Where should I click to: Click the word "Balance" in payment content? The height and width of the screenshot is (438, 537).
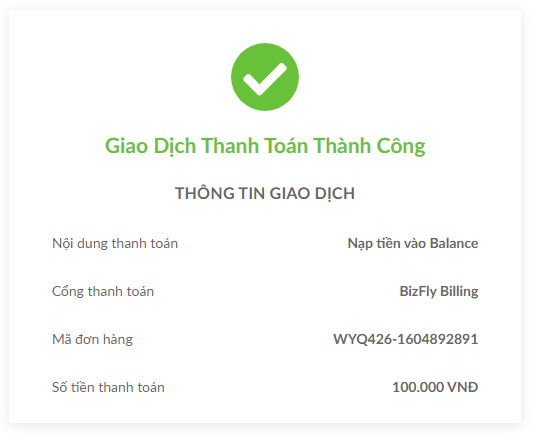(x=454, y=243)
